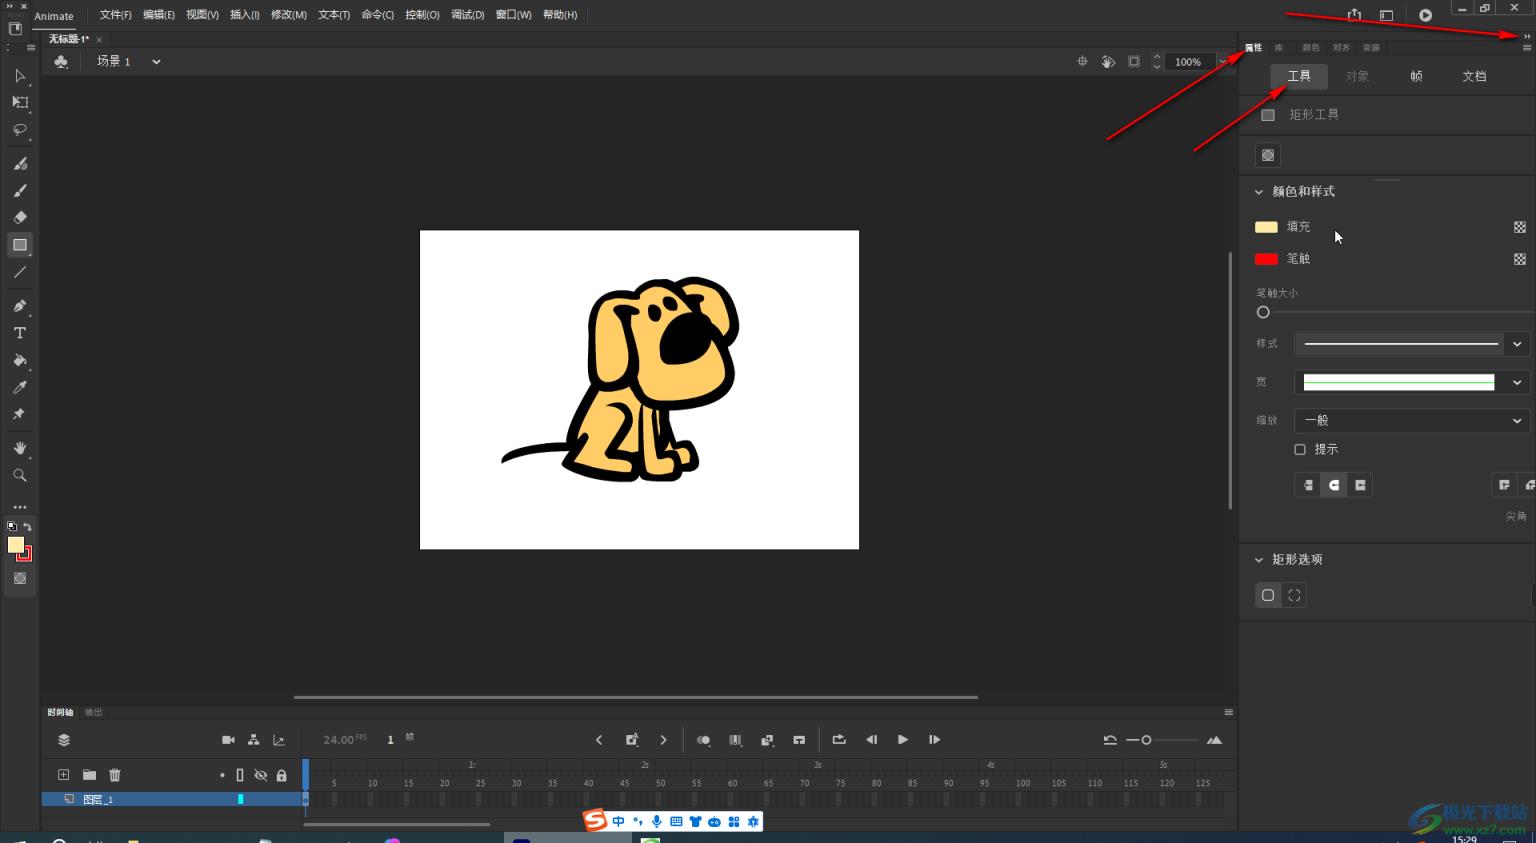The image size is (1536, 843).
Task: Open the scene 1 dropdown arrow
Action: 156,62
